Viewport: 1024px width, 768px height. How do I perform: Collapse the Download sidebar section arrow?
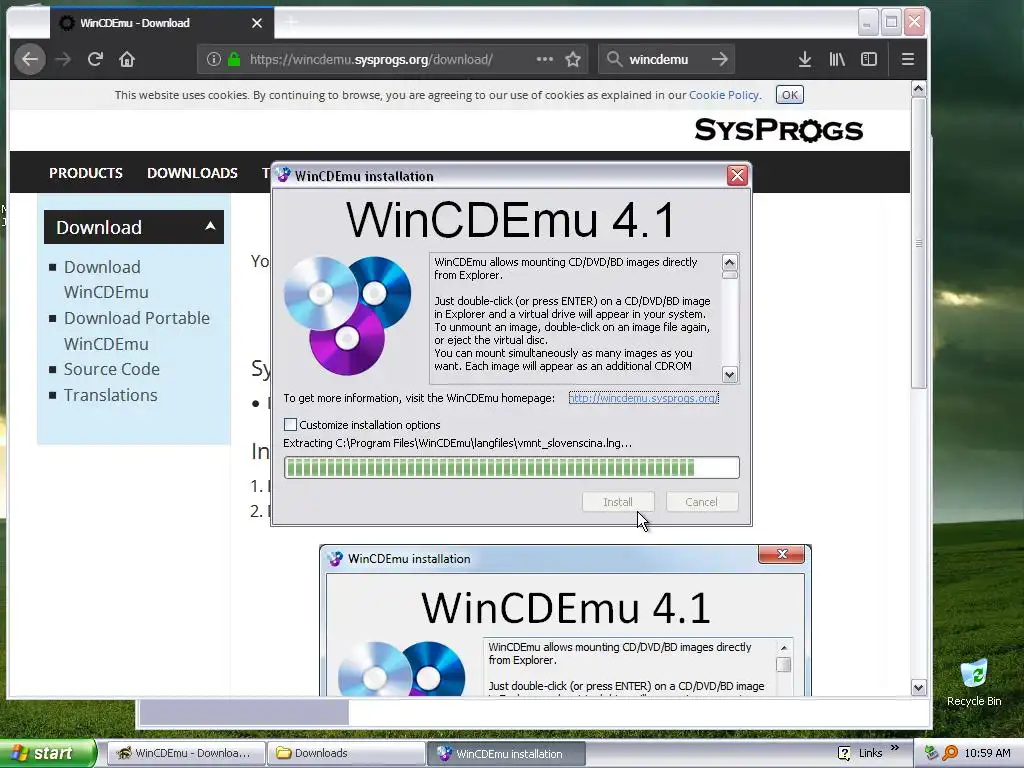210,226
